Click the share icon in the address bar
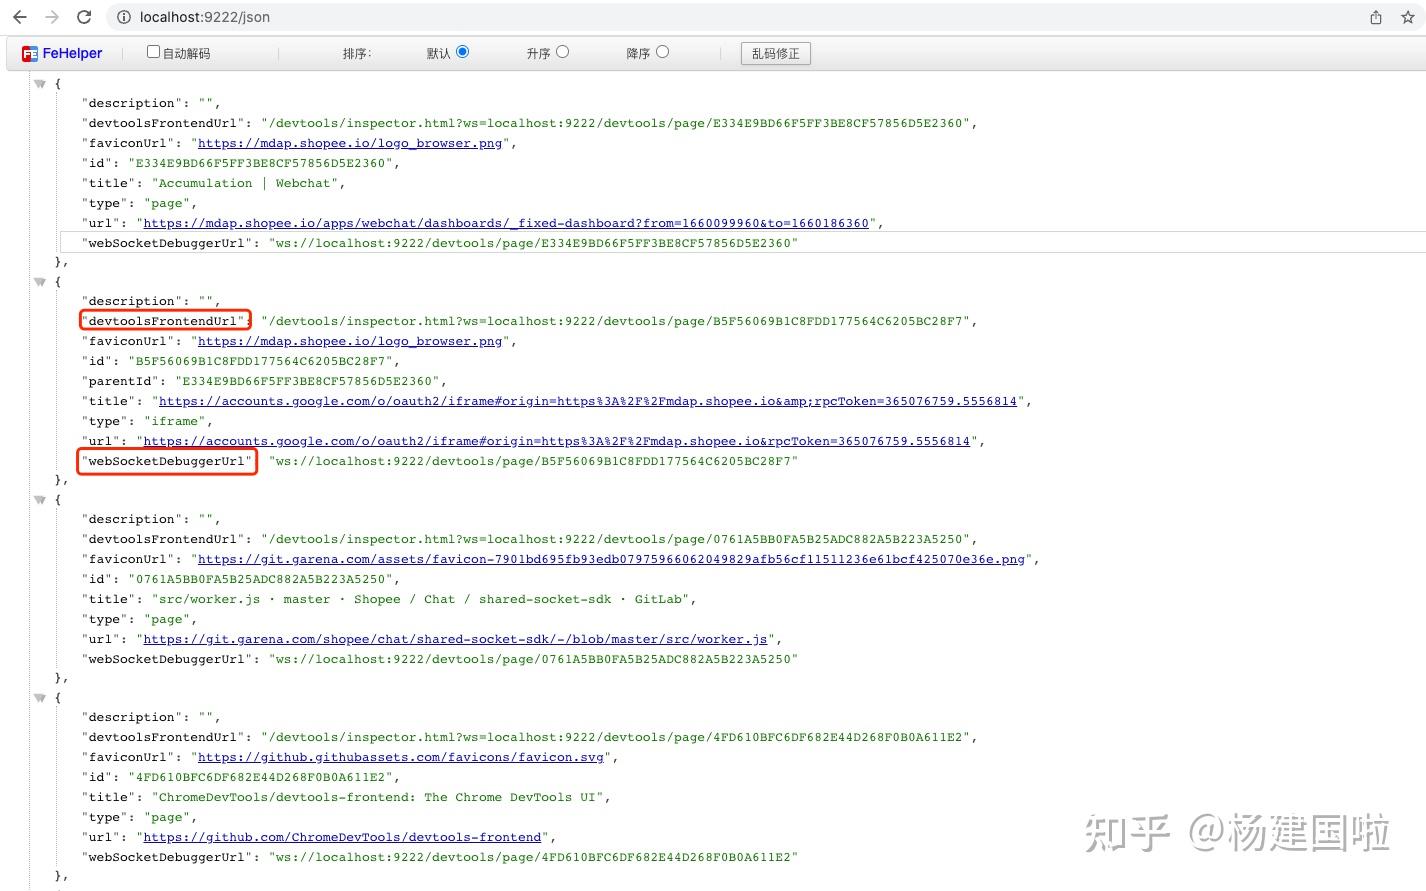This screenshot has height=891, width=1426. coord(1376,17)
